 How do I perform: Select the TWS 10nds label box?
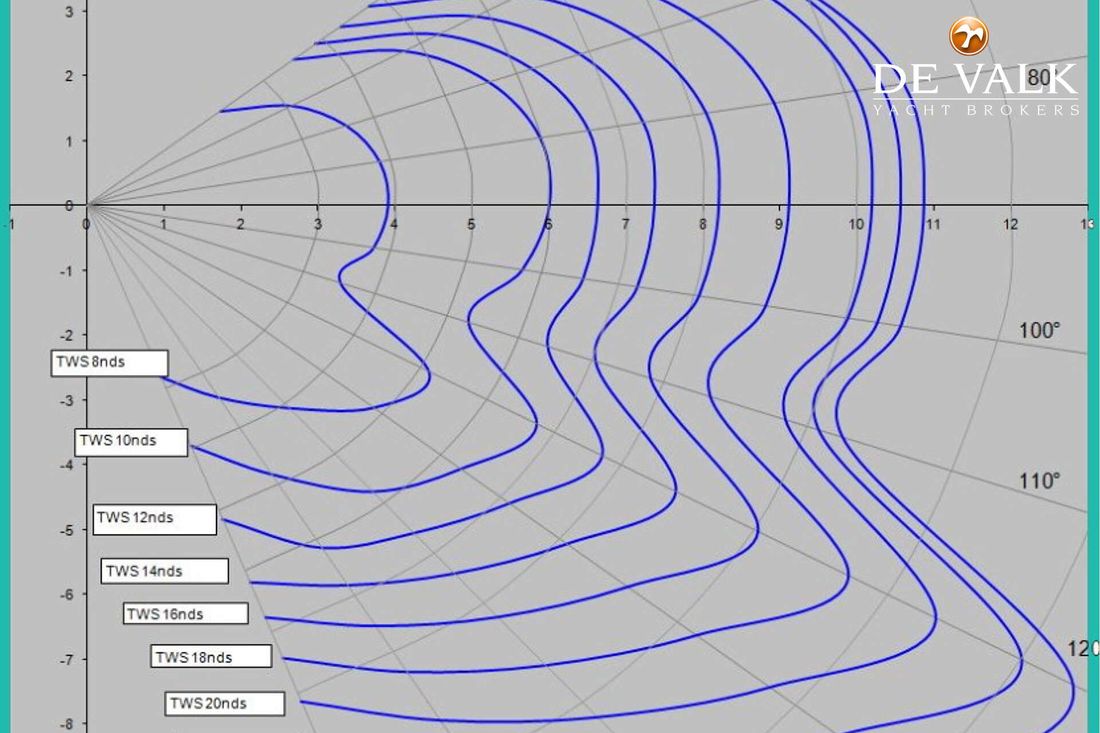[132, 441]
